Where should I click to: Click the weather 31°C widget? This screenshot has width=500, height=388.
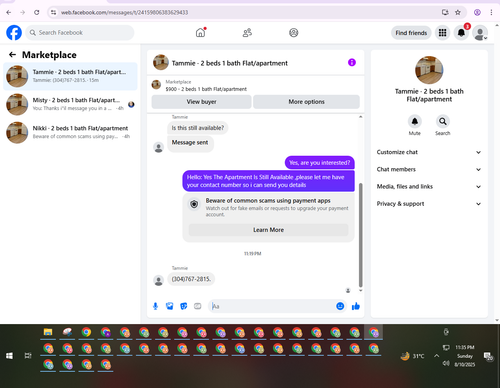coord(413,356)
